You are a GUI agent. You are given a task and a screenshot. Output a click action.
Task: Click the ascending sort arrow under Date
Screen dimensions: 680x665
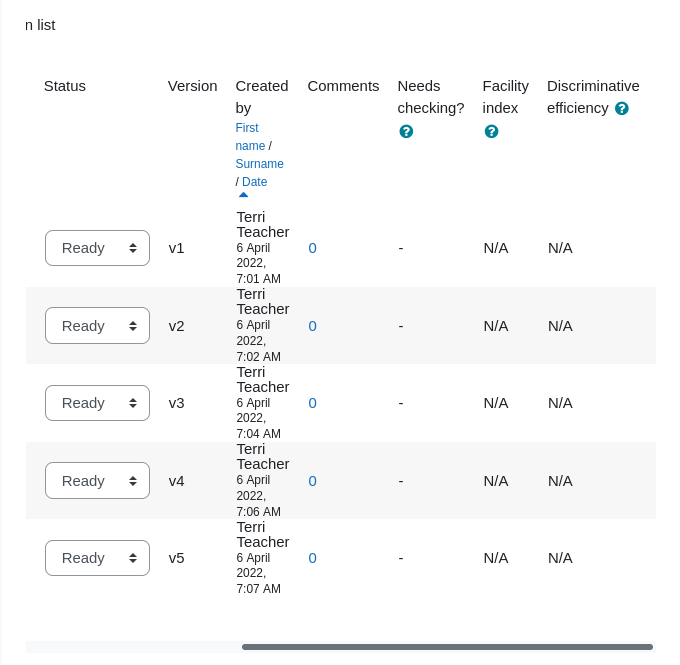243,195
